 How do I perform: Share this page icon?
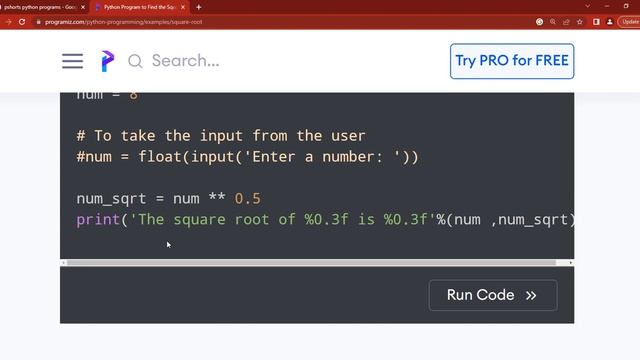click(x=566, y=22)
